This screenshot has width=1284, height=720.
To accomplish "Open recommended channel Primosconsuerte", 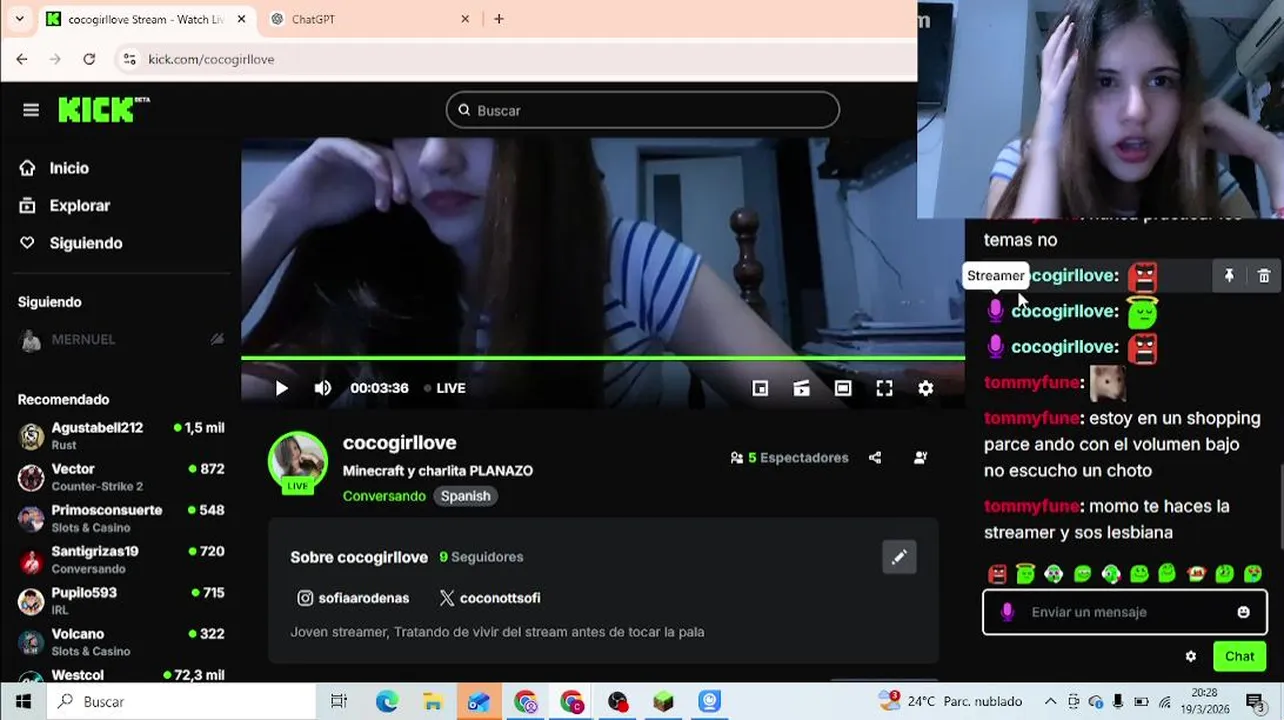I will point(120,518).
